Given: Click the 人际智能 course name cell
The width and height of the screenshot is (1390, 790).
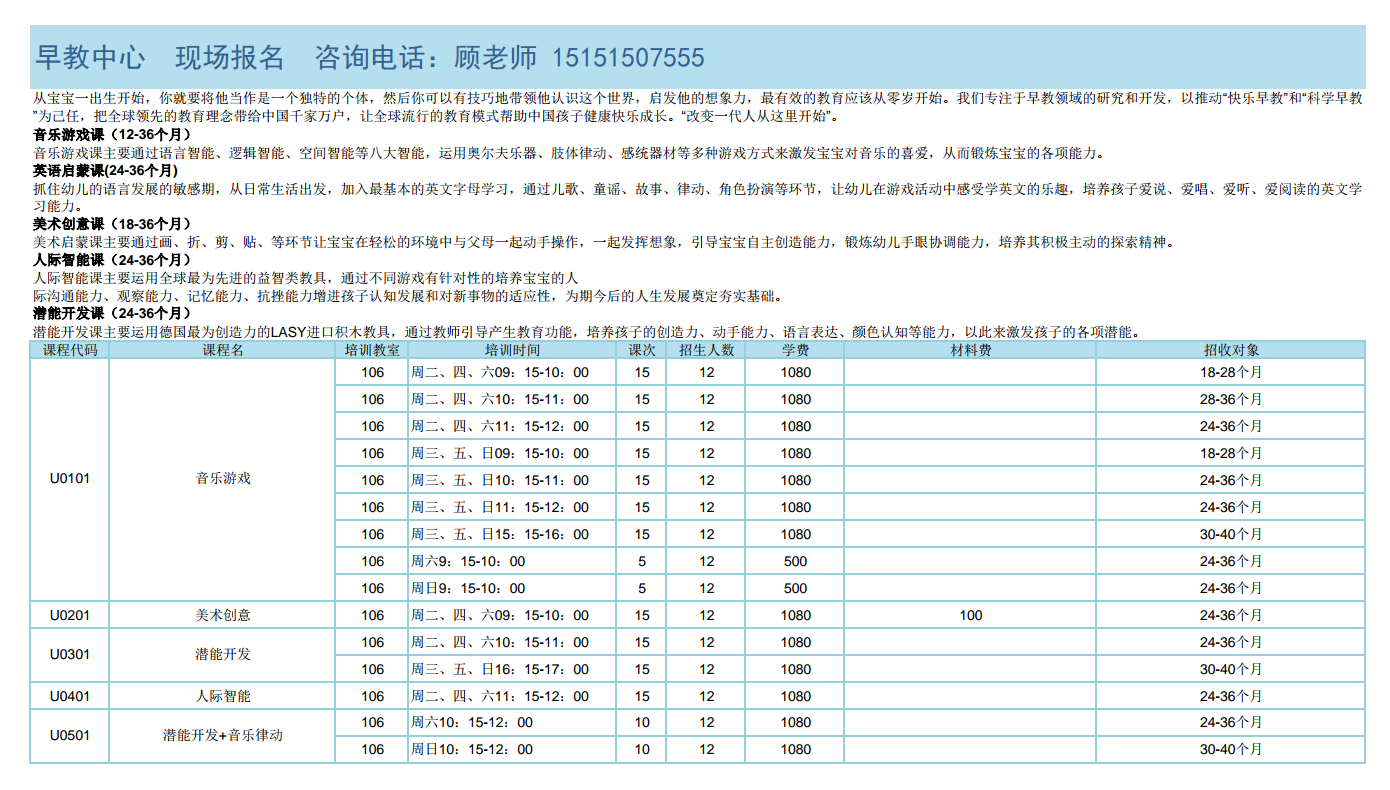Looking at the screenshot, I should (x=223, y=696).
